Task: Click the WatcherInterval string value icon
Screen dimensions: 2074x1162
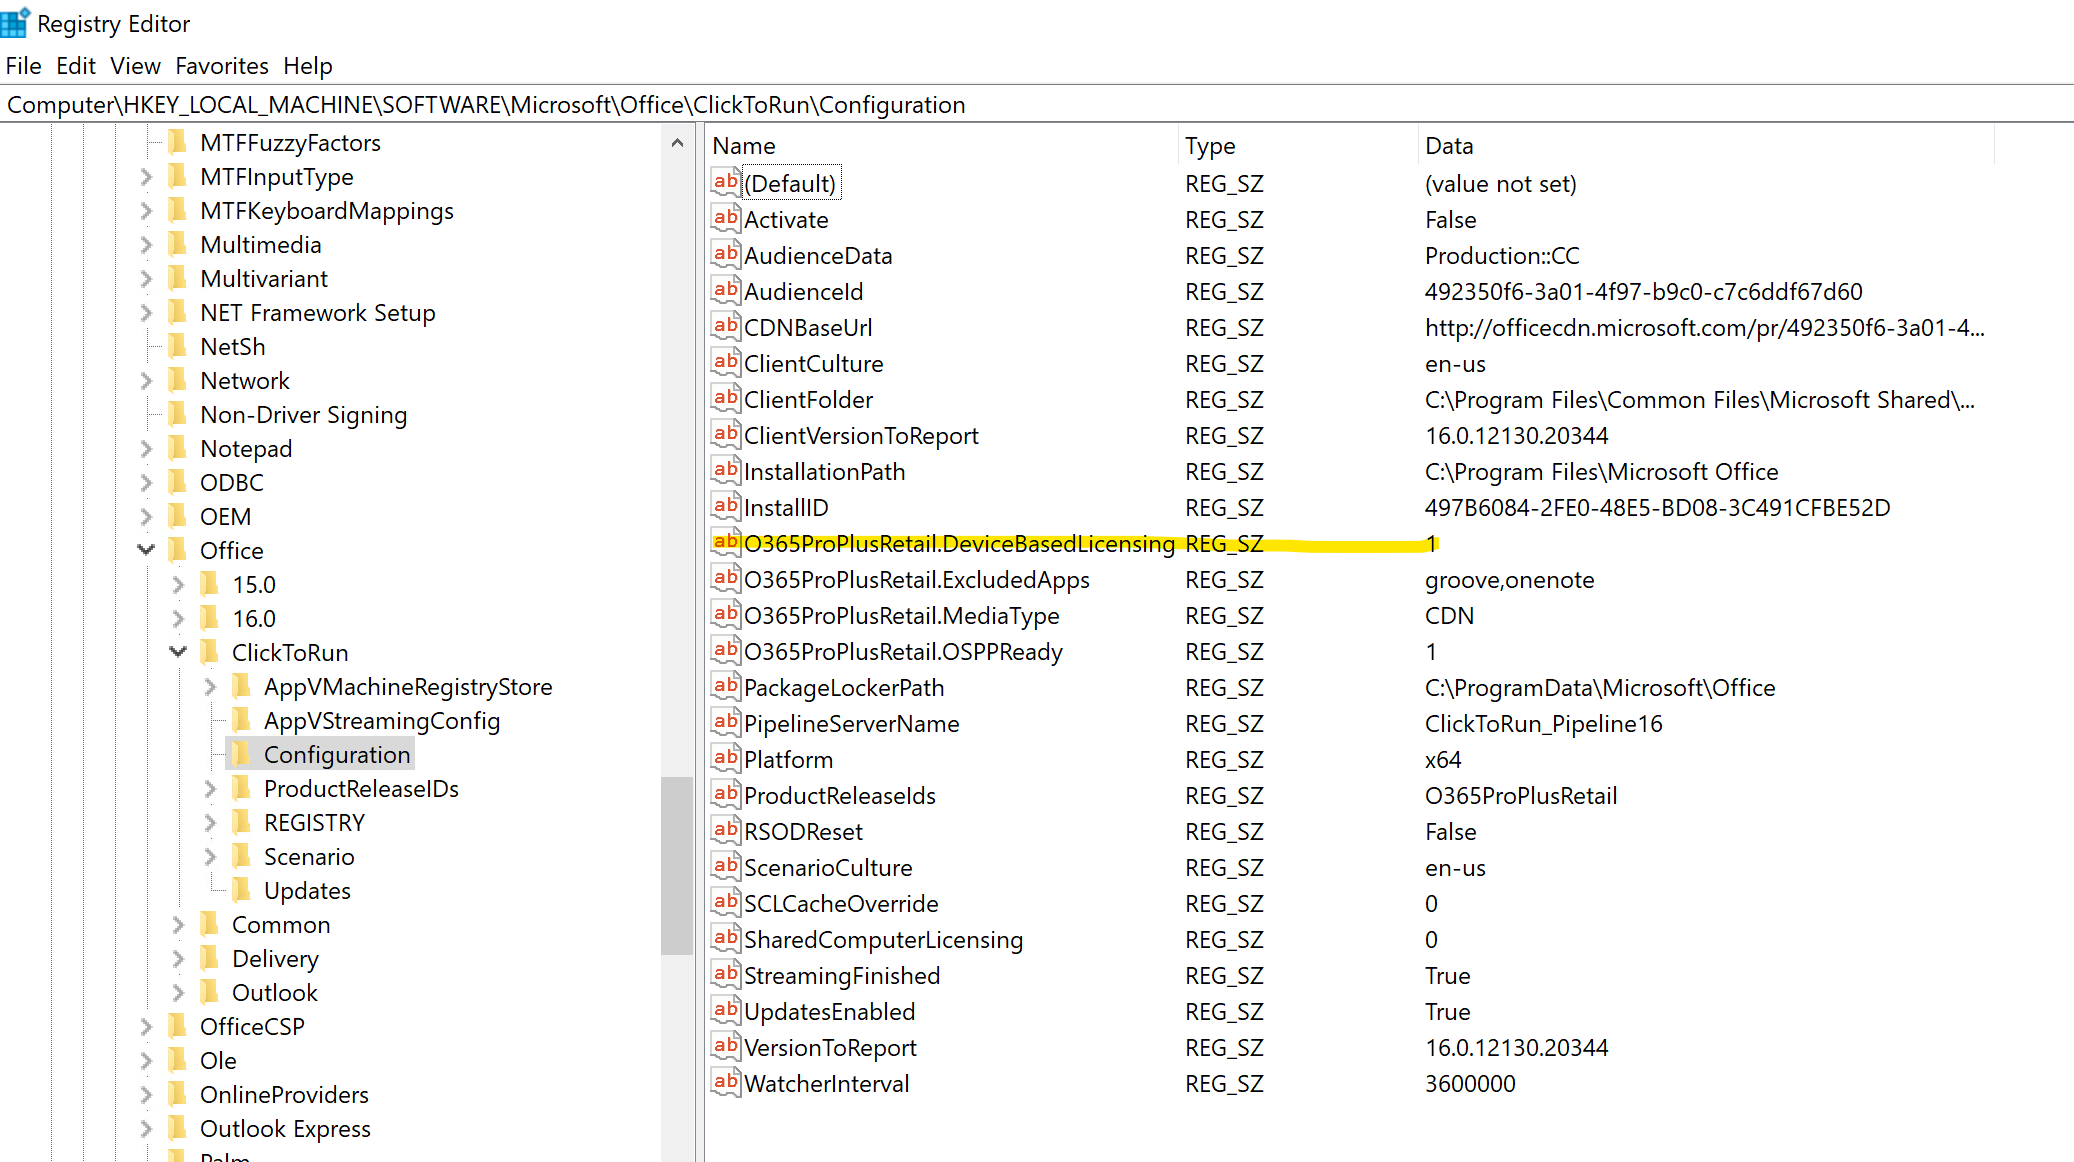Action: coord(725,1083)
